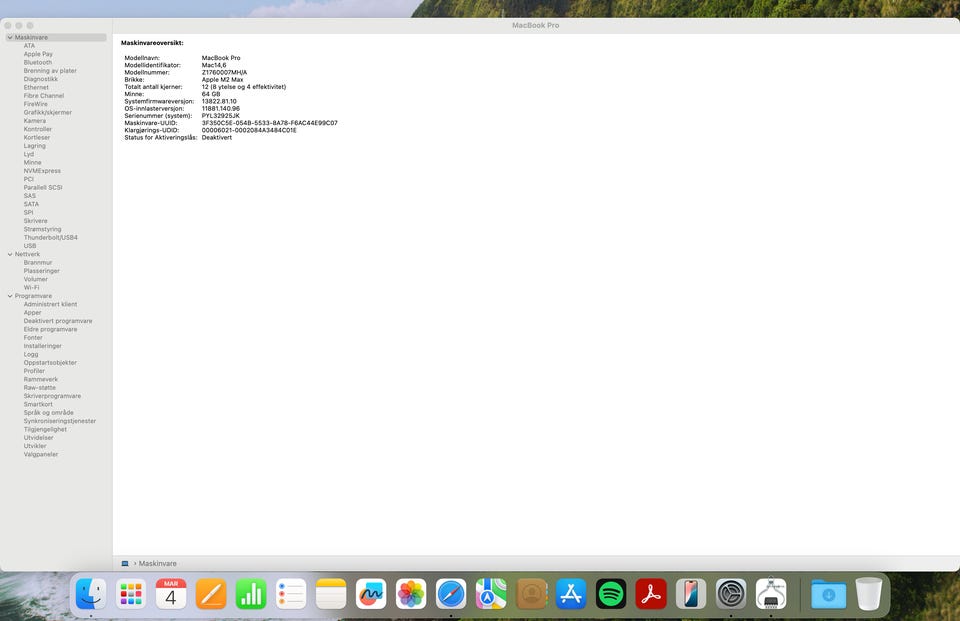Screen dimensions: 960x621
Task: Select USB in the sidebar
Action: pyautogui.click(x=30, y=246)
